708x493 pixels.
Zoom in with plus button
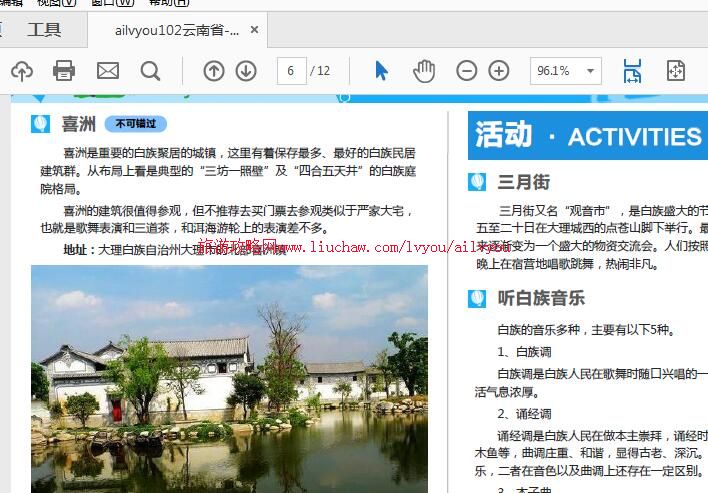click(x=499, y=70)
